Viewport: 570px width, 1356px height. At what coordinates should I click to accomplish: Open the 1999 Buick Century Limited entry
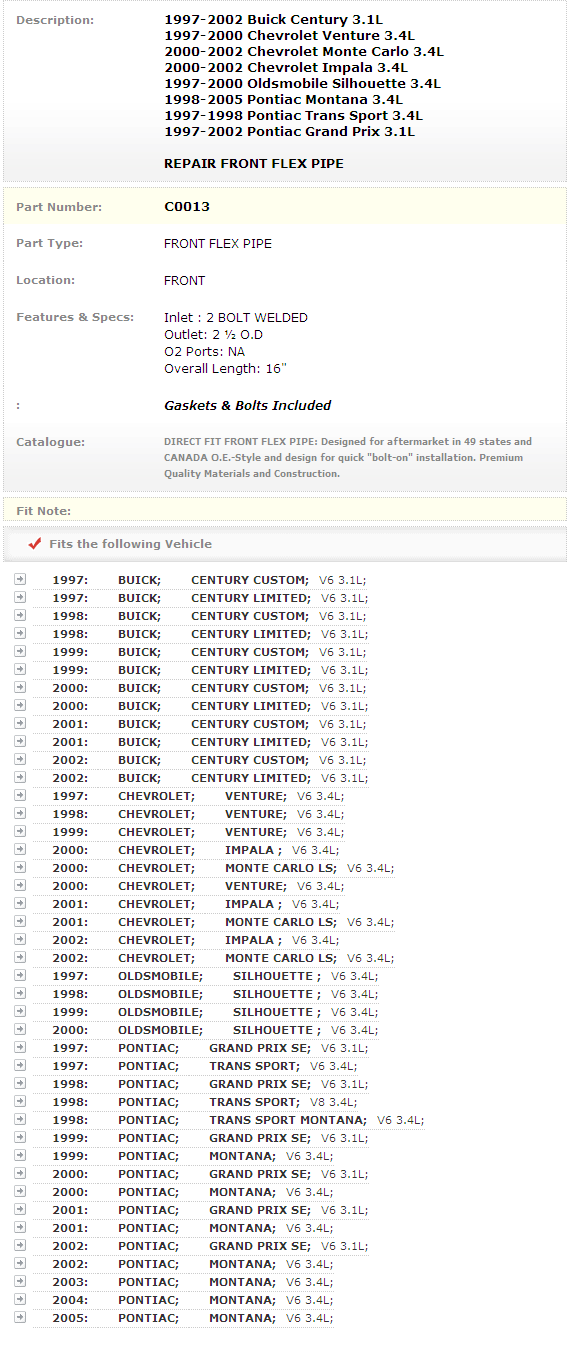point(209,670)
